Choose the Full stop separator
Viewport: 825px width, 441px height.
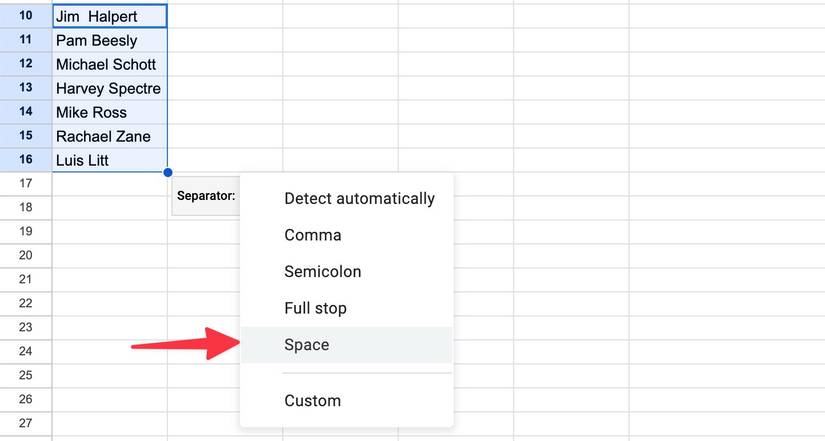click(315, 309)
